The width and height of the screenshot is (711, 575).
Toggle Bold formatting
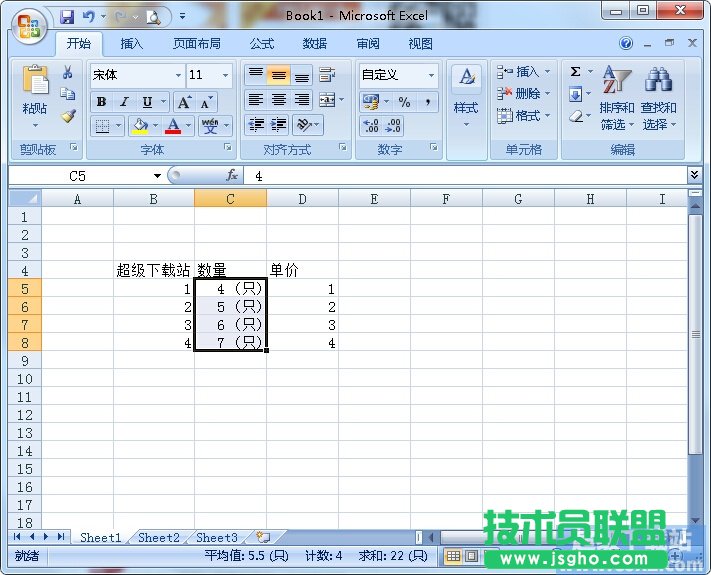pos(101,102)
